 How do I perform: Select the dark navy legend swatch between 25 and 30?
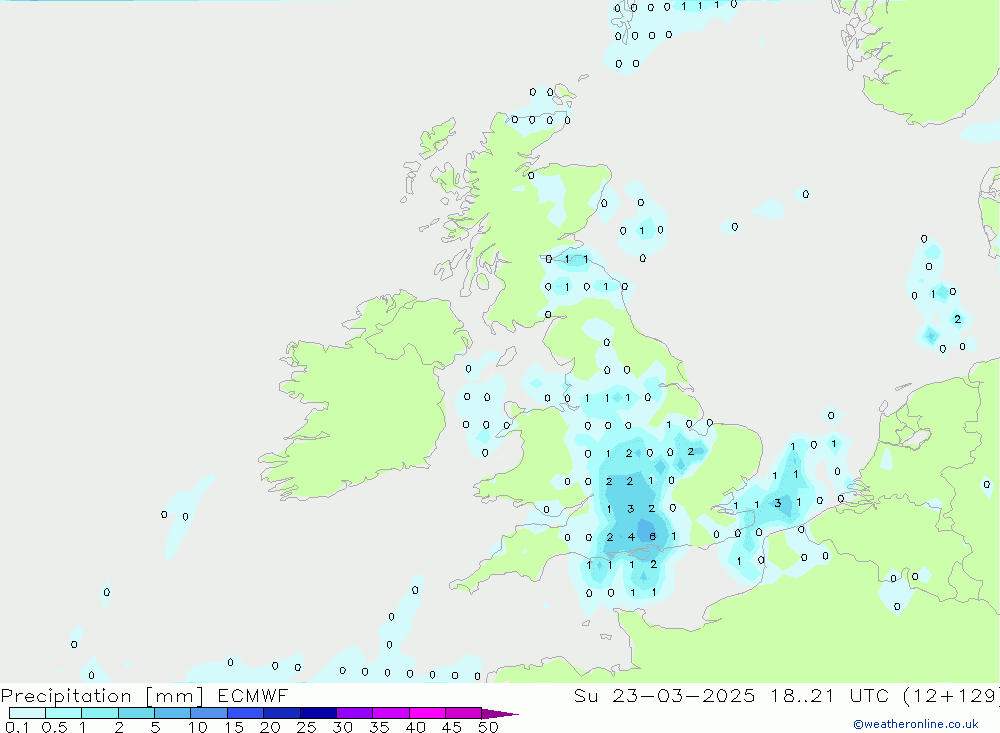point(318,713)
